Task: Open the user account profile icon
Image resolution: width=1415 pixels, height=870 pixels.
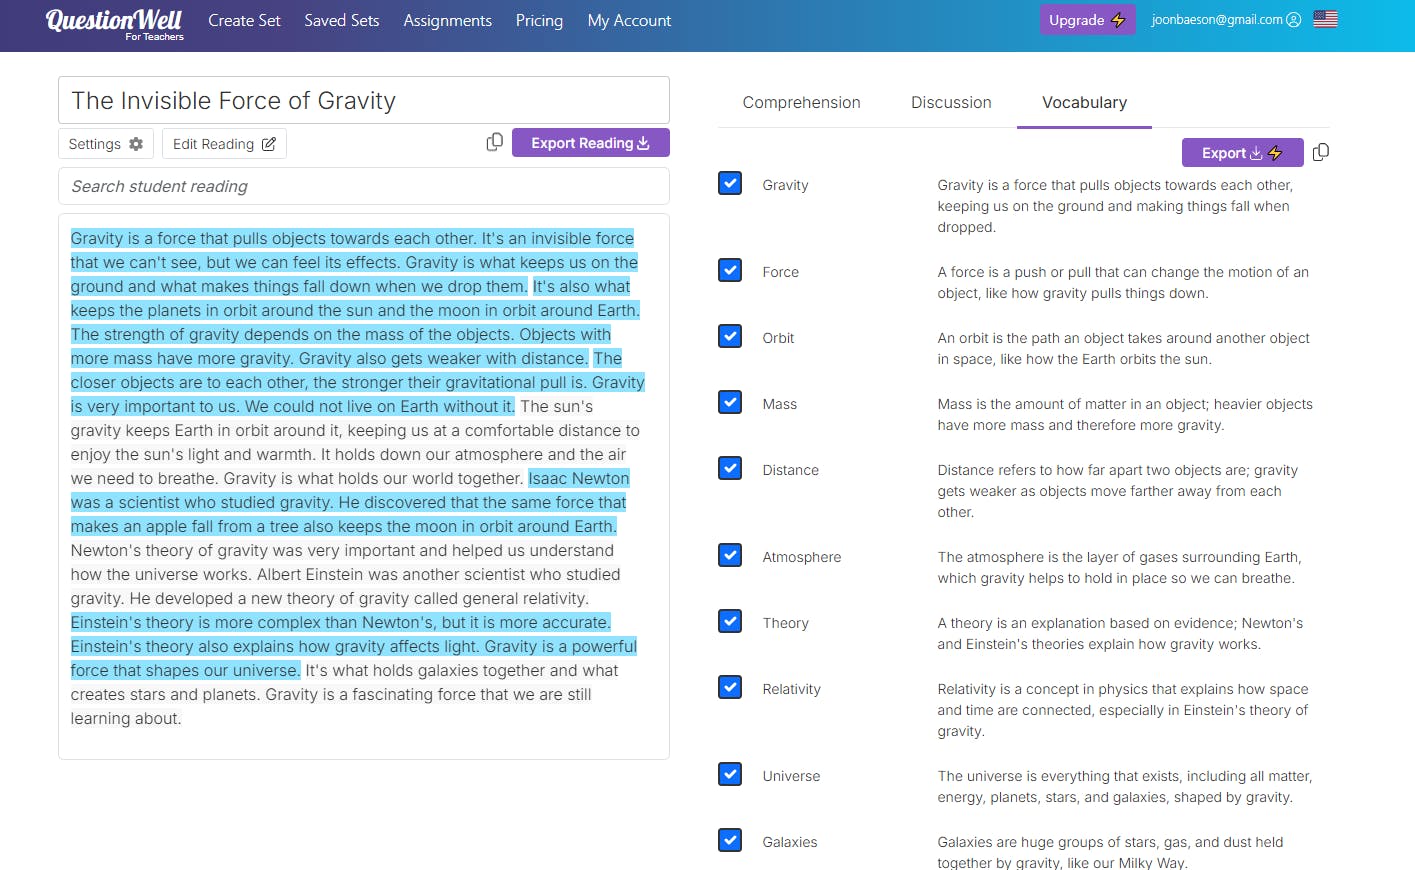Action: (1293, 20)
